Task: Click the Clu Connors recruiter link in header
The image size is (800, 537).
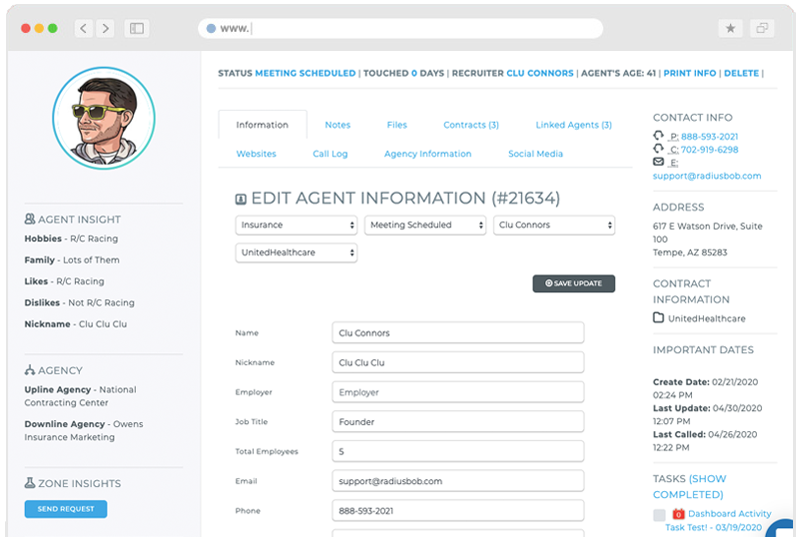Action: pos(540,73)
